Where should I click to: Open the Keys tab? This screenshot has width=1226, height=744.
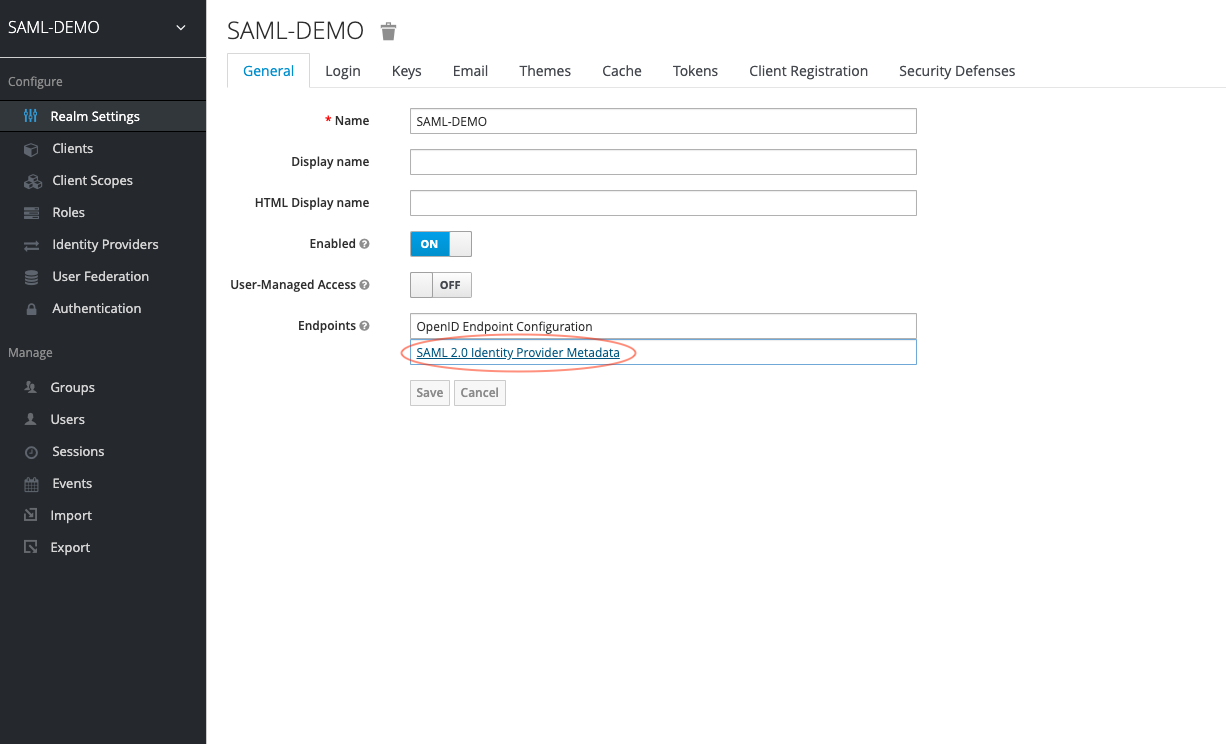407,71
